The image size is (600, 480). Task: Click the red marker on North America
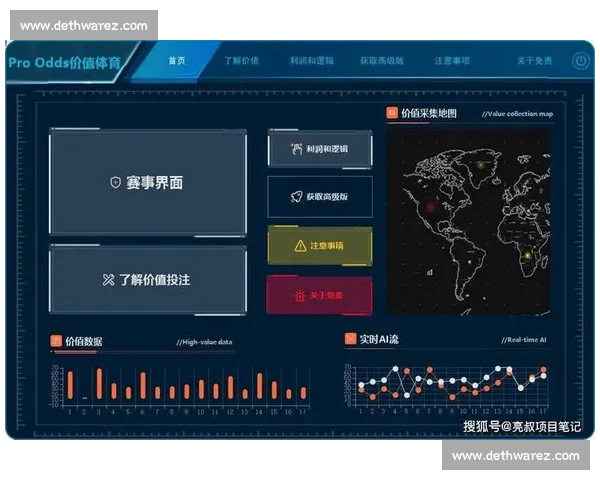tap(431, 207)
